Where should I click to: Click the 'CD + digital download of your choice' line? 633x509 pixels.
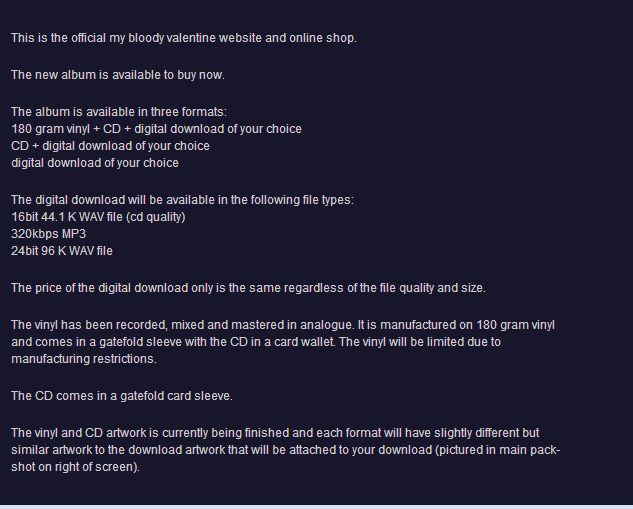point(110,146)
